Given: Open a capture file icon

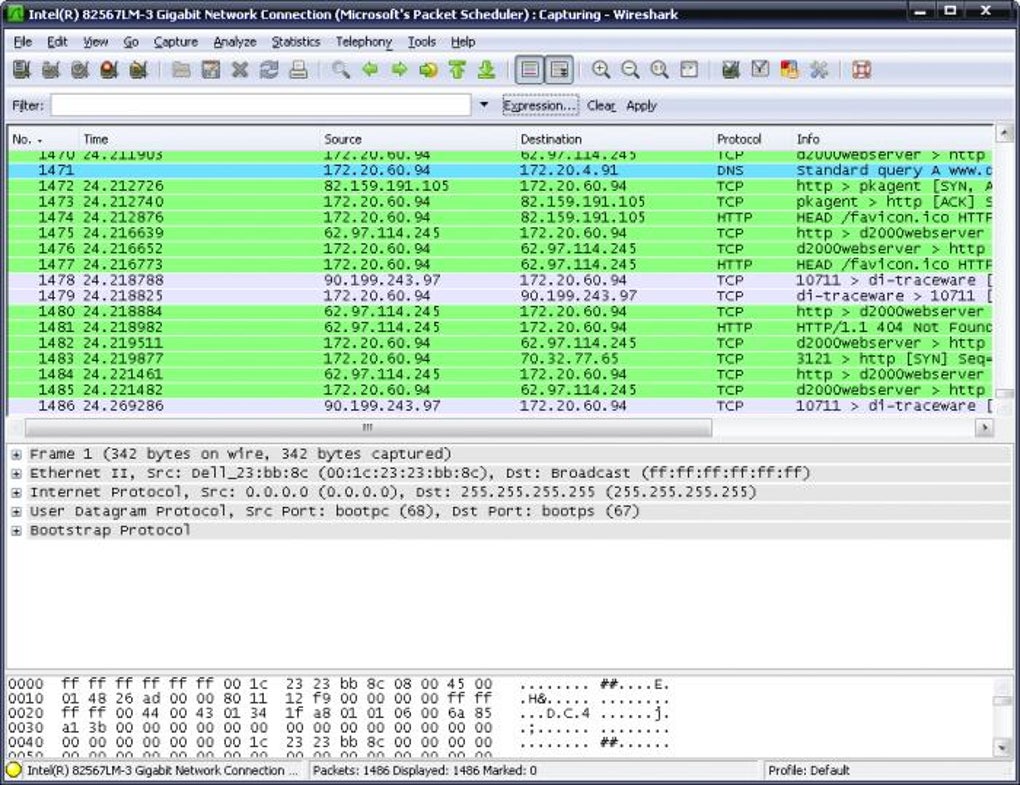Looking at the screenshot, I should click(181, 70).
